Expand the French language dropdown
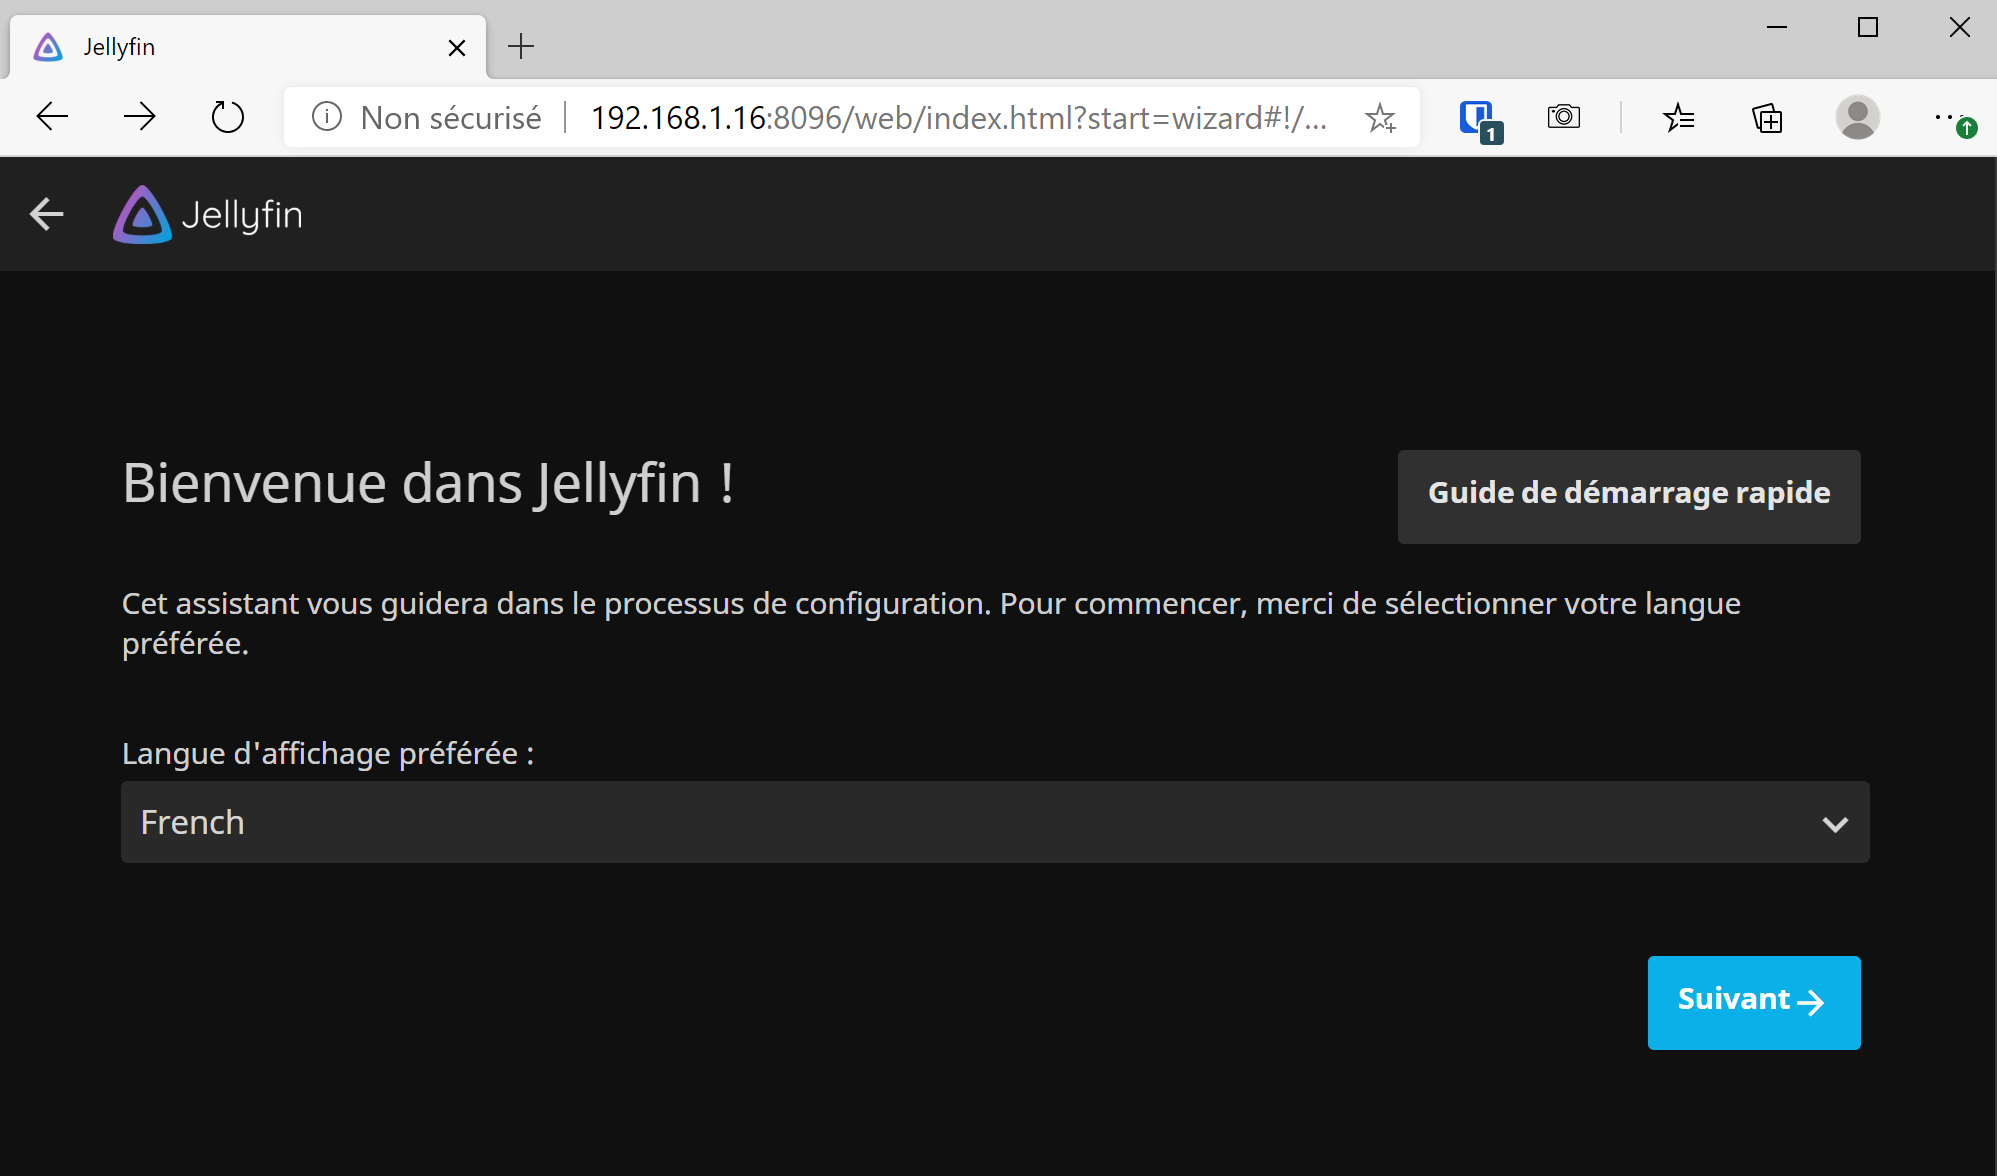1997x1176 pixels. point(994,822)
